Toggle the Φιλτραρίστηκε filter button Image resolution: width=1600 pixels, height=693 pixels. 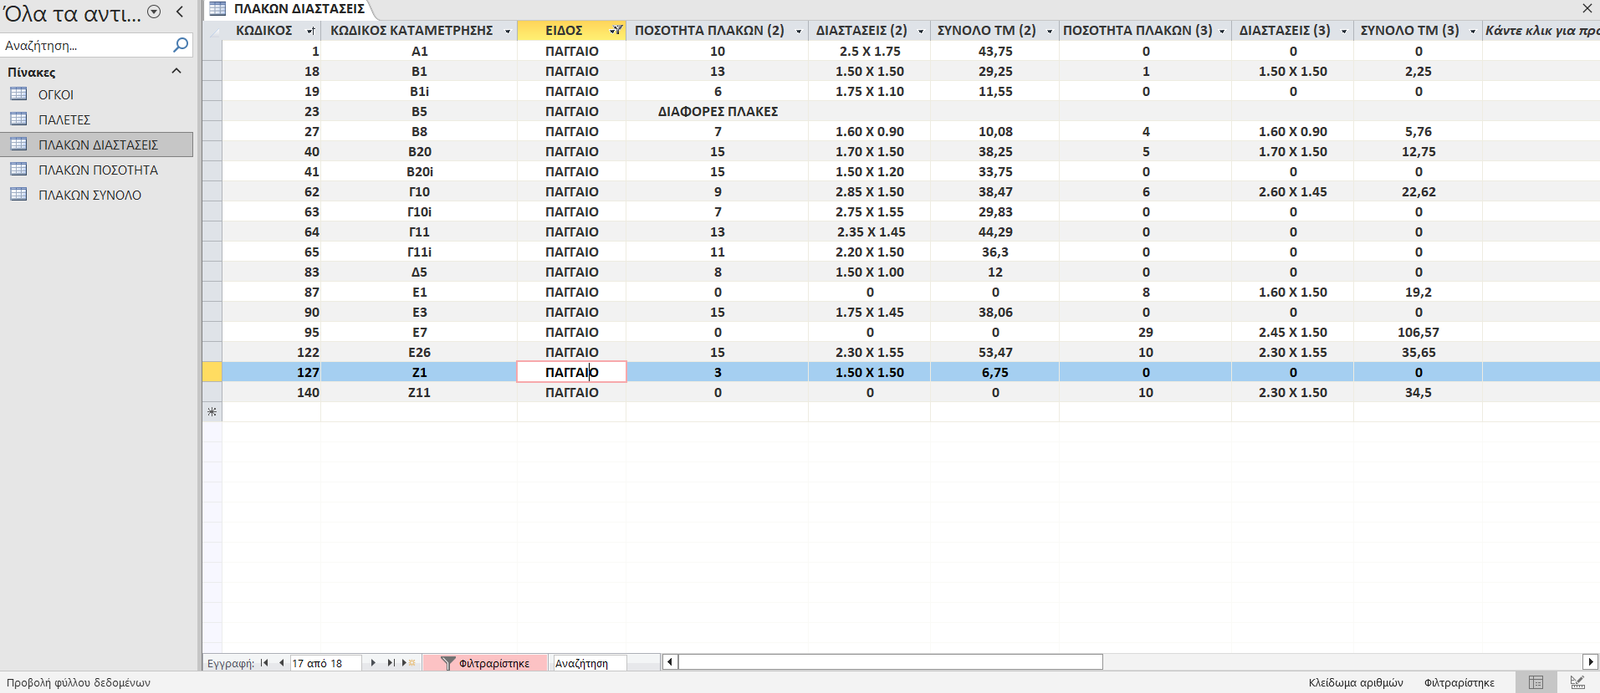click(x=486, y=663)
